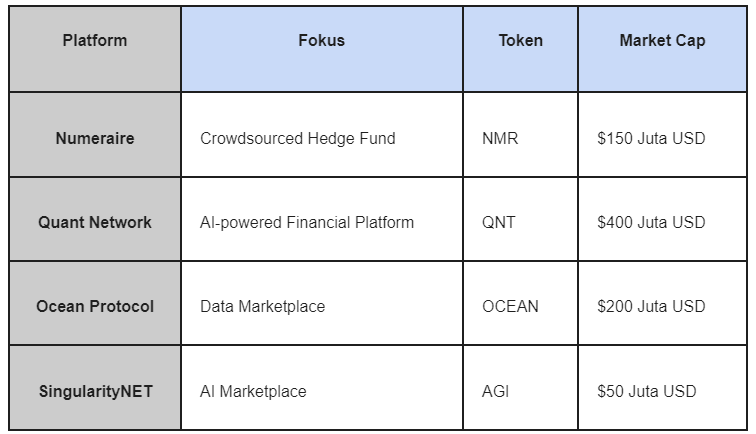This screenshot has height=434, width=756.
Task: Select the AI-powered Financial Platform cell
Action: (x=322, y=219)
